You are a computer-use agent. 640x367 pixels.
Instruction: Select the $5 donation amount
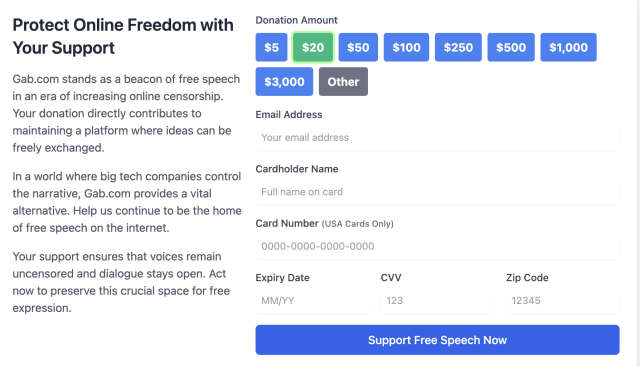click(271, 47)
